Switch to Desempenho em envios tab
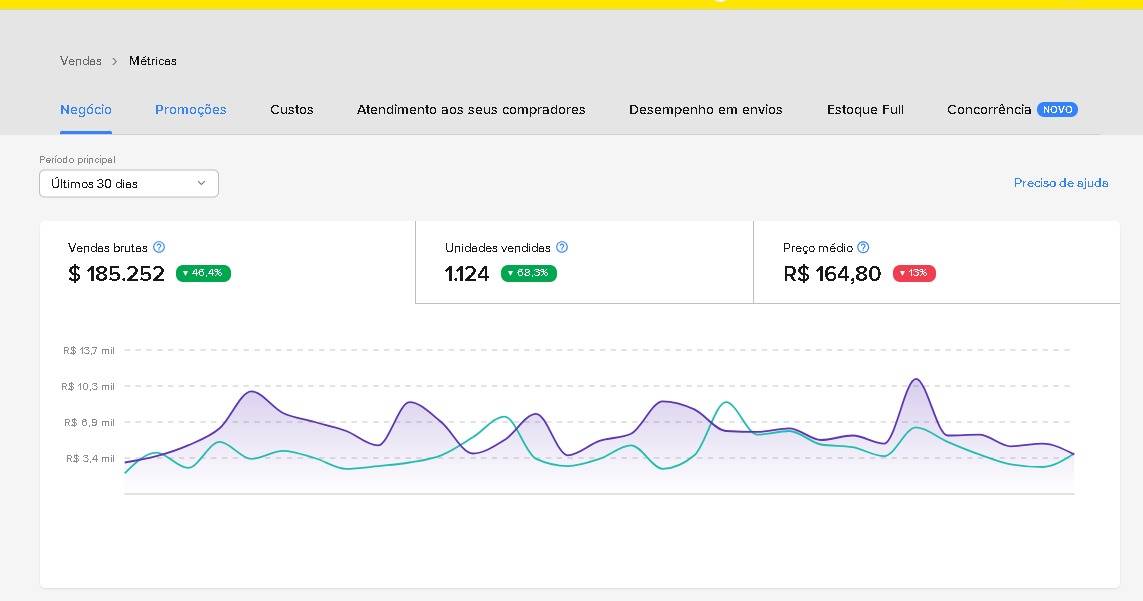 pos(705,110)
